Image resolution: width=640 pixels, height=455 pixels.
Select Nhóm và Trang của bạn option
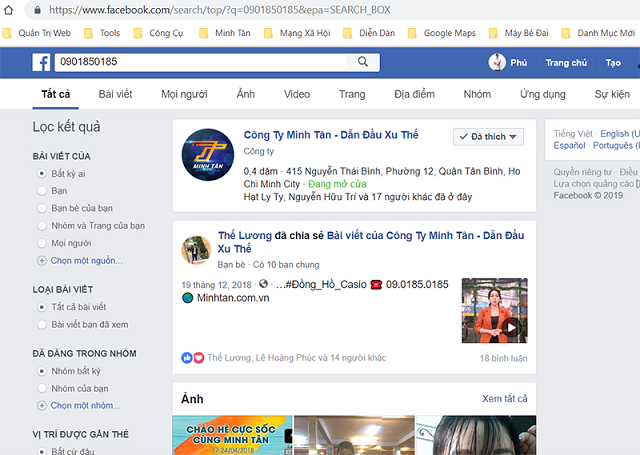coord(42,226)
